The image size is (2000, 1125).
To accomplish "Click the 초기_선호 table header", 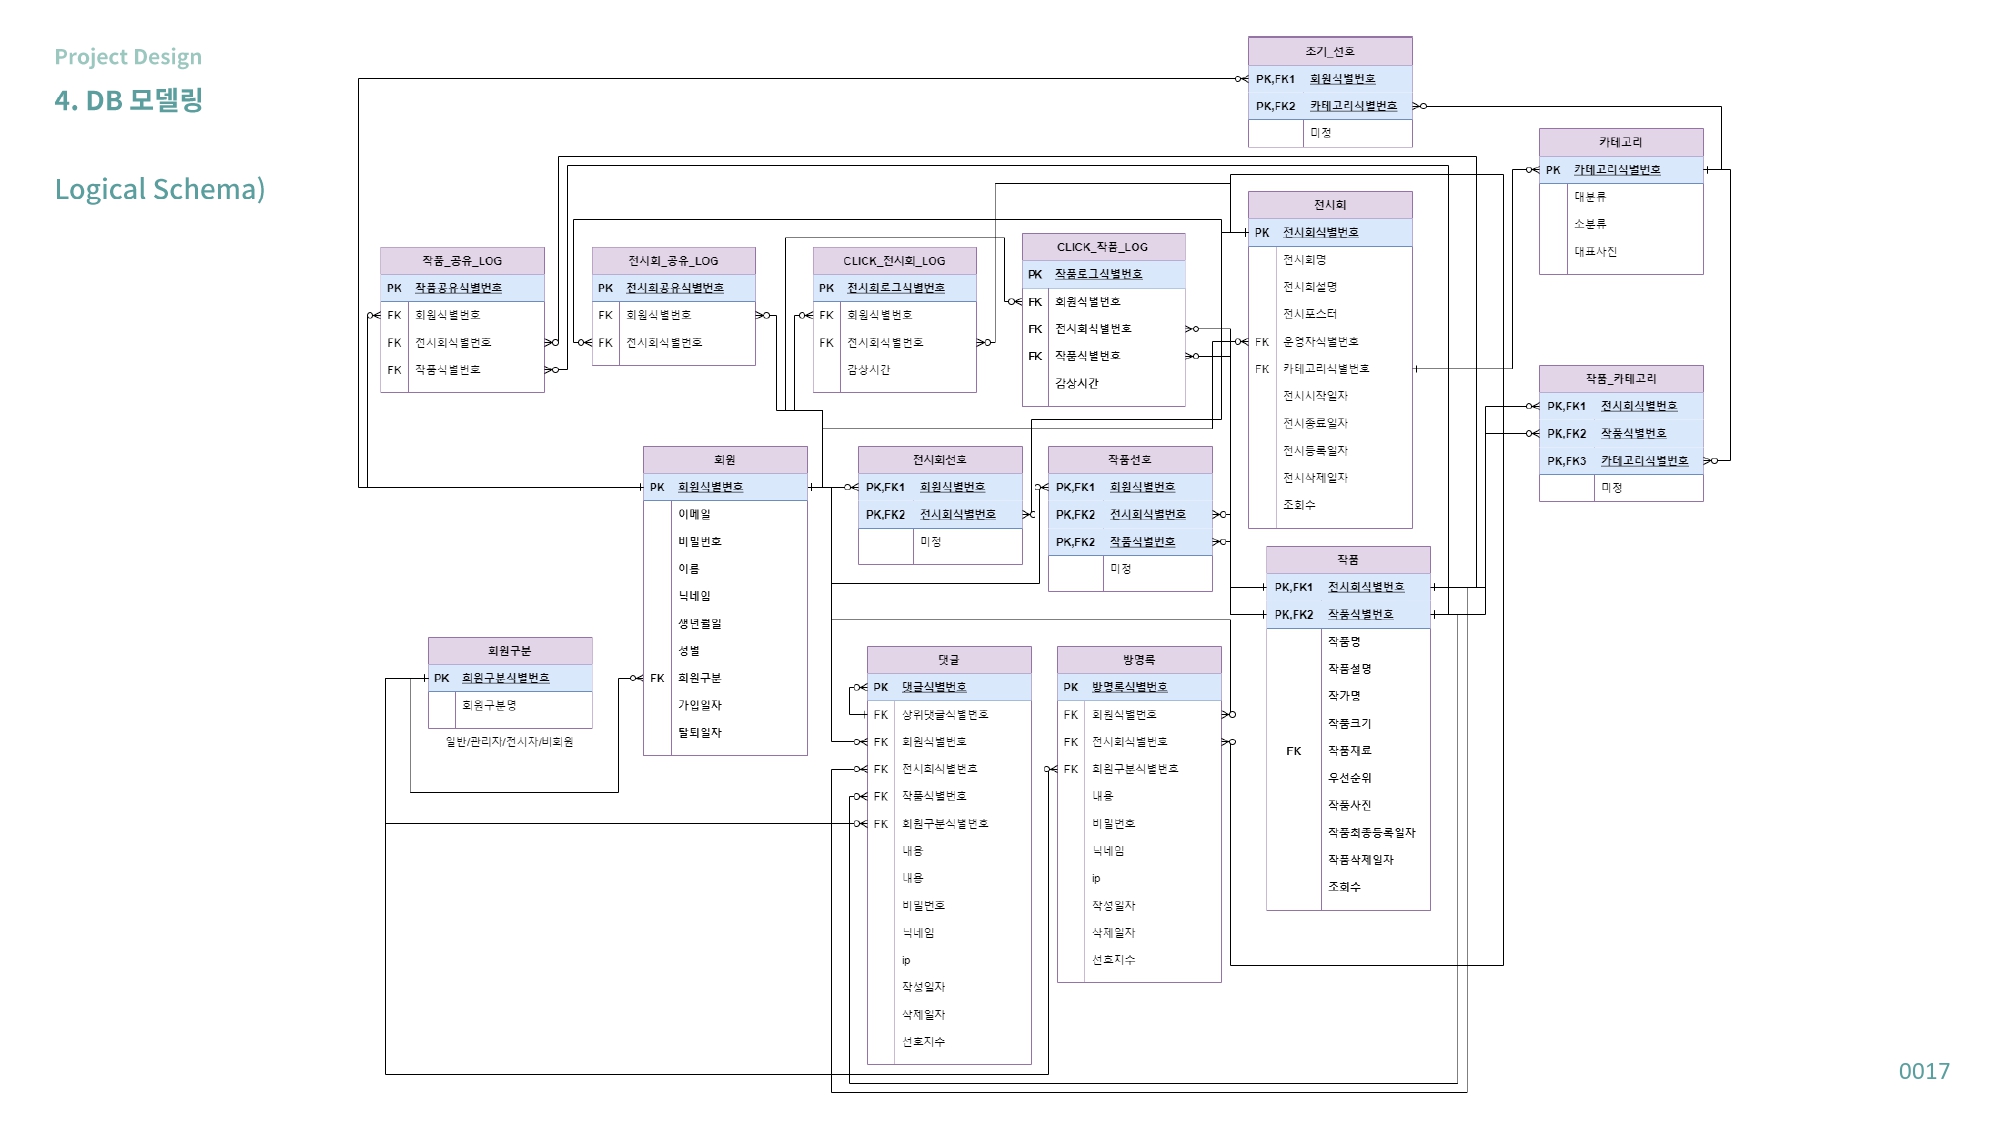I will point(1329,51).
